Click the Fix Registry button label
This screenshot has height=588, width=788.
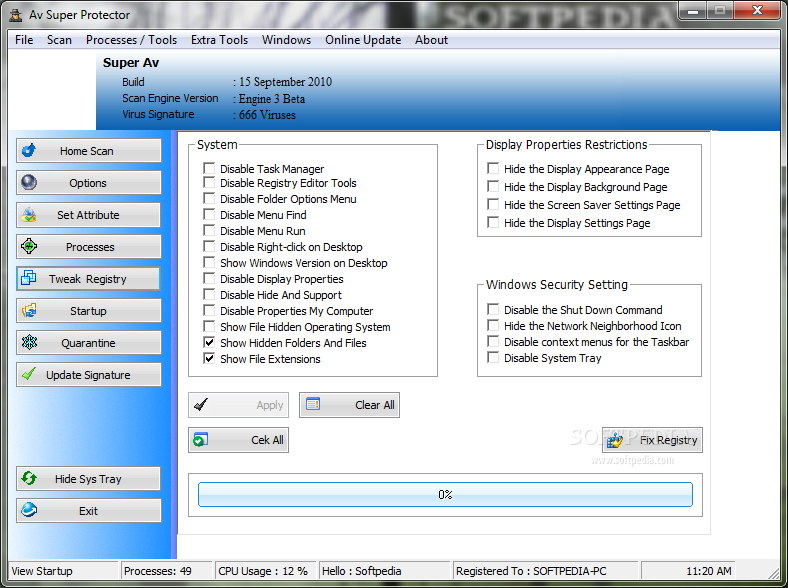(668, 440)
